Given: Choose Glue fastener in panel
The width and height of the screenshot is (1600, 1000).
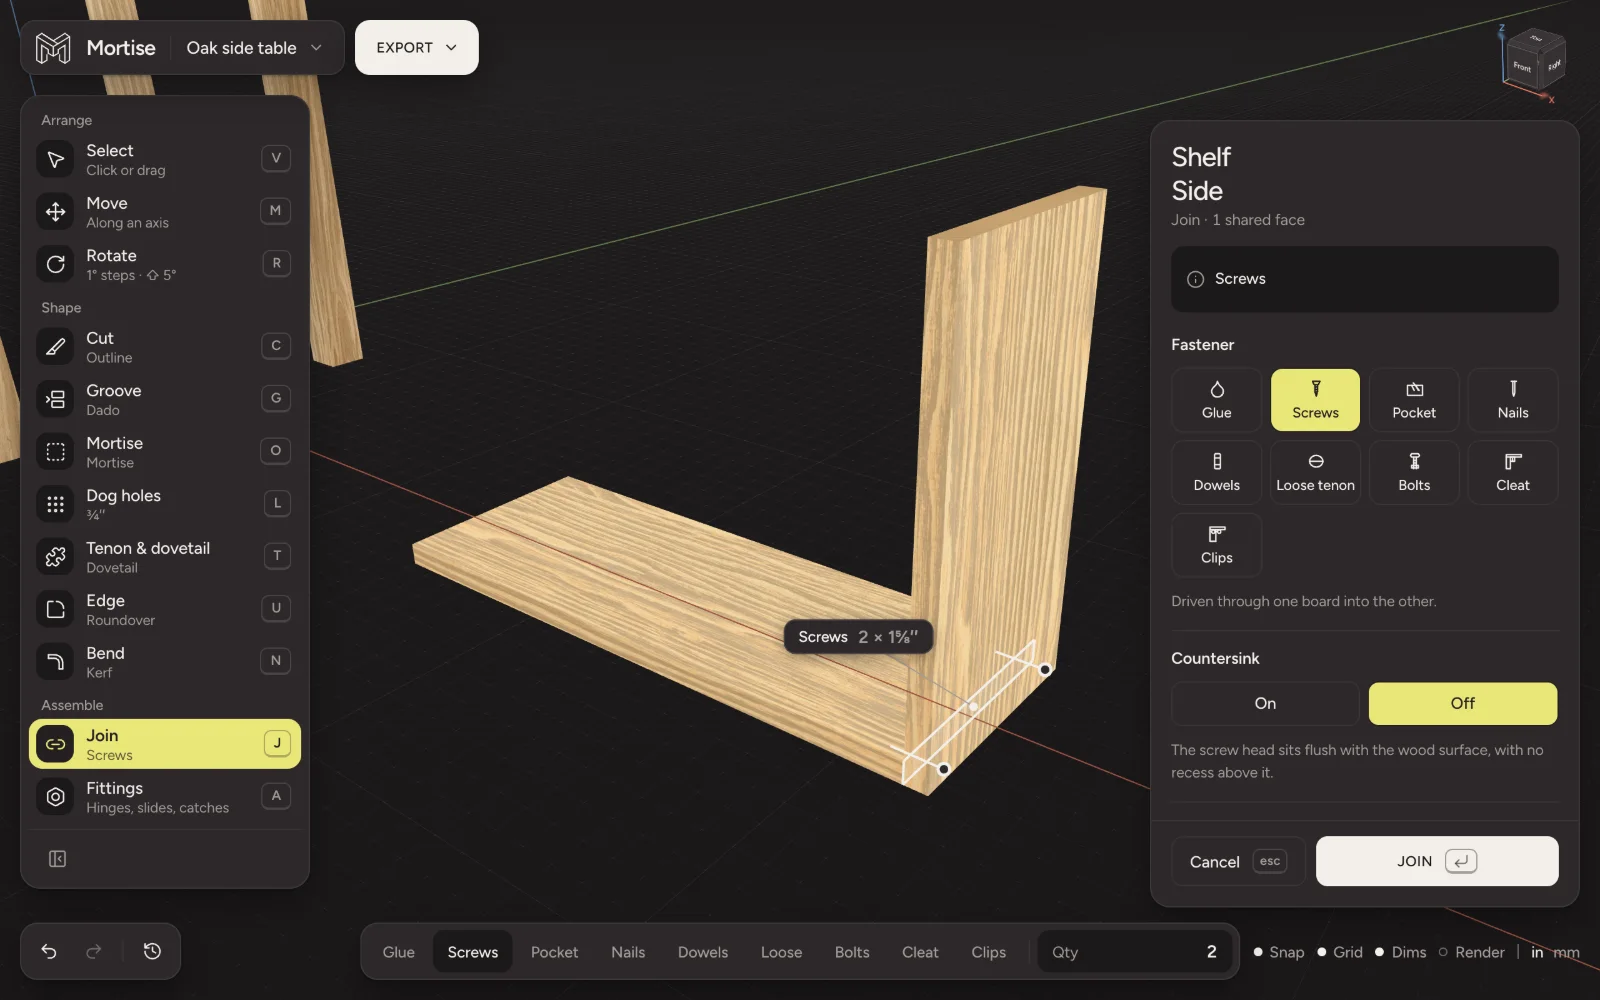Looking at the screenshot, I should pyautogui.click(x=1216, y=400).
